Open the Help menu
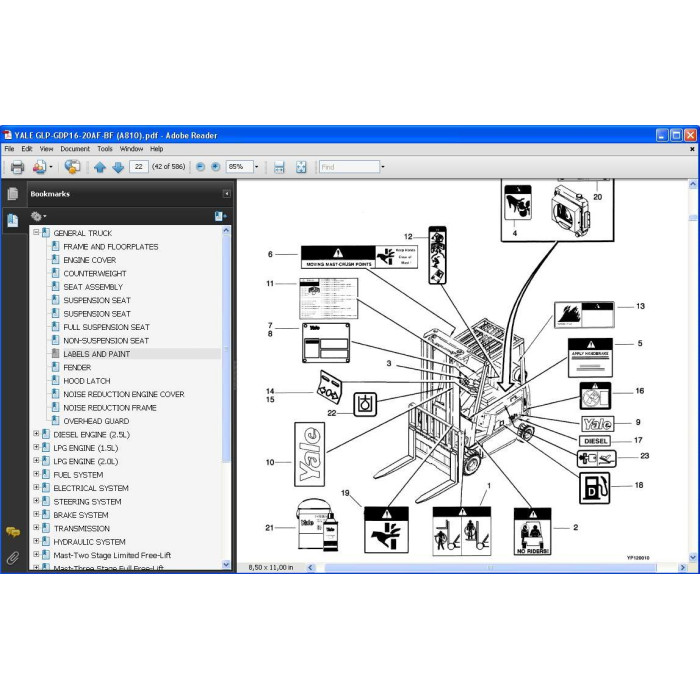Viewport: 700px width, 700px height. pos(156,149)
